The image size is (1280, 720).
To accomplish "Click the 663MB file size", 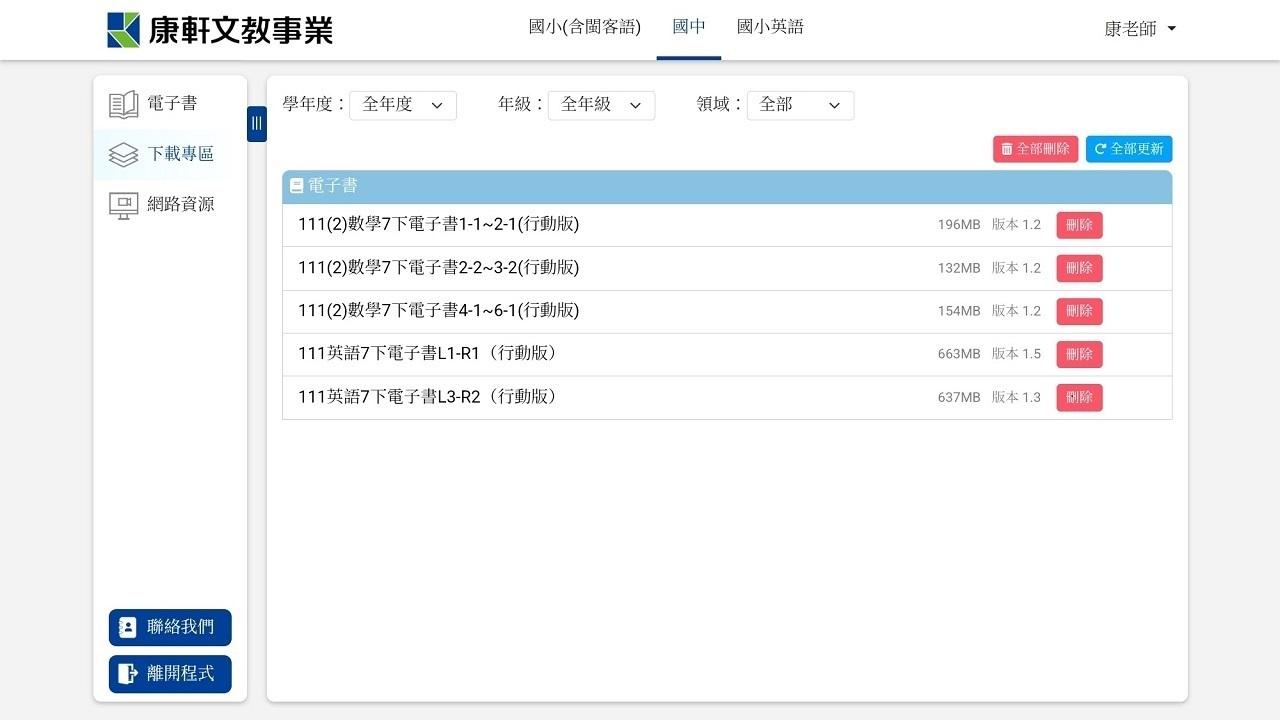I will 959,354.
